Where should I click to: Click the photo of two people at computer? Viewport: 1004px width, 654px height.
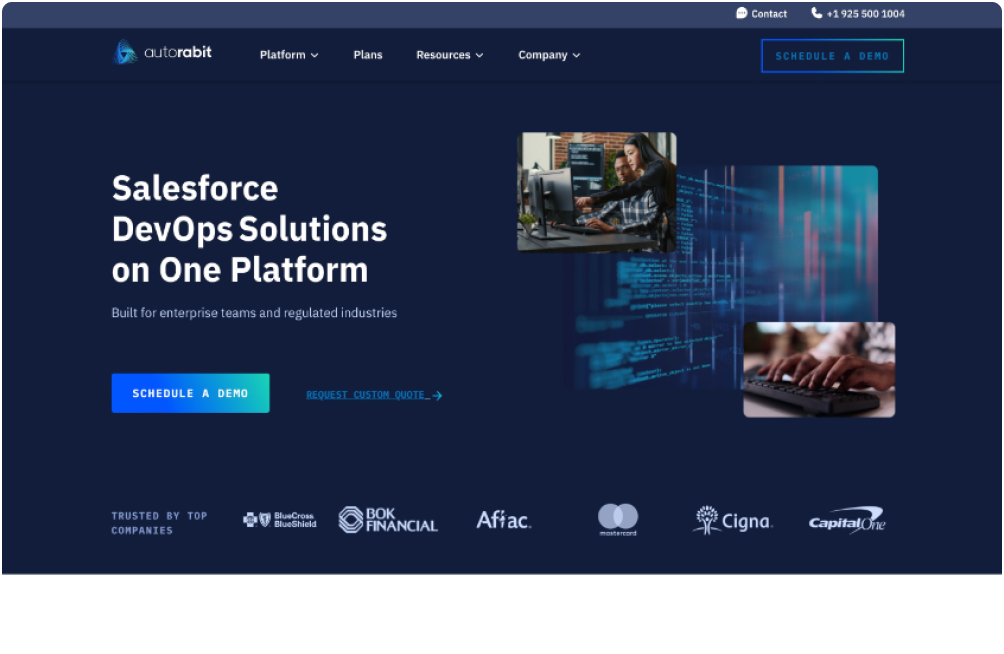pos(597,192)
